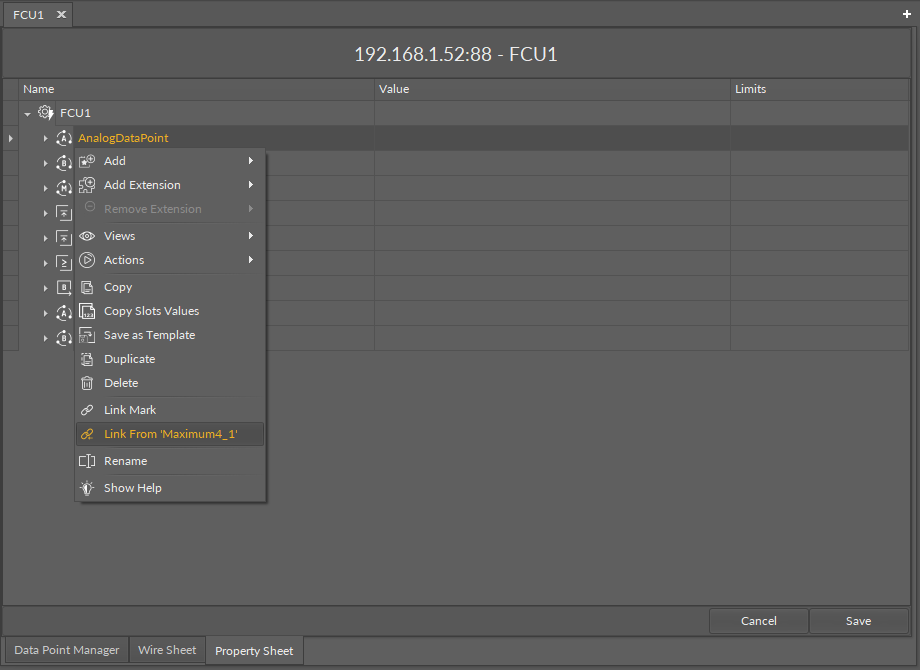Click the Views eye icon
The height and width of the screenshot is (670, 920).
pos(87,236)
